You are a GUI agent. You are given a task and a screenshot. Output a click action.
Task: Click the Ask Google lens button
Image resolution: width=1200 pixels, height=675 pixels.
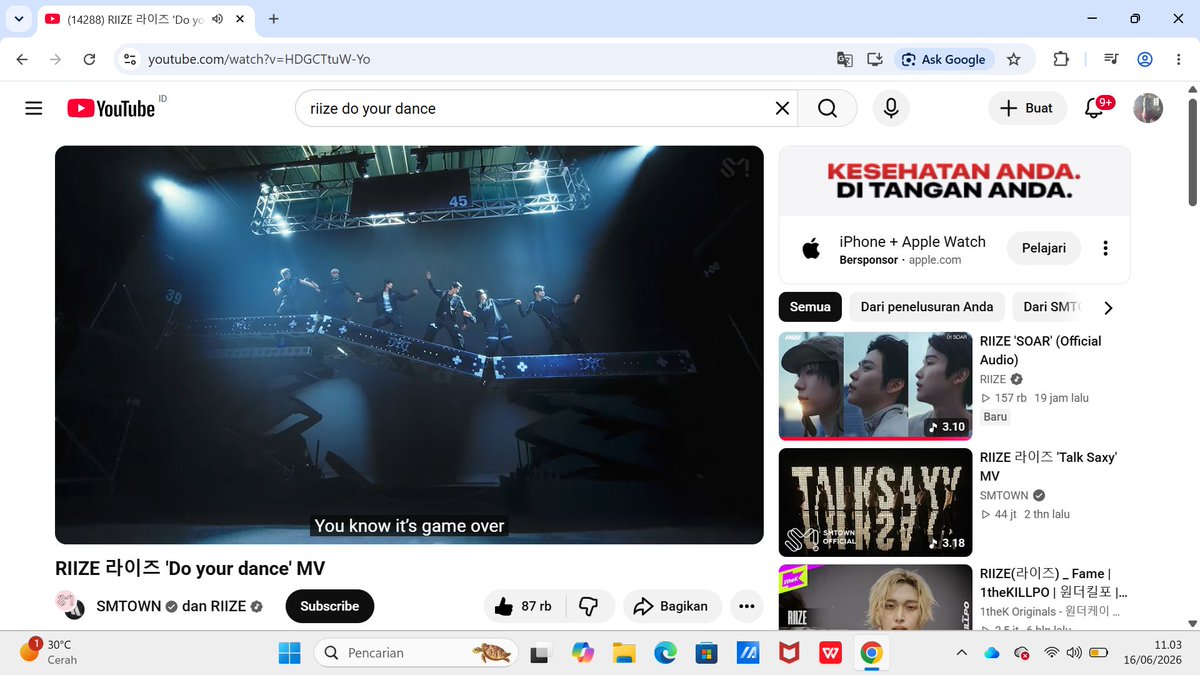pyautogui.click(x=943, y=59)
